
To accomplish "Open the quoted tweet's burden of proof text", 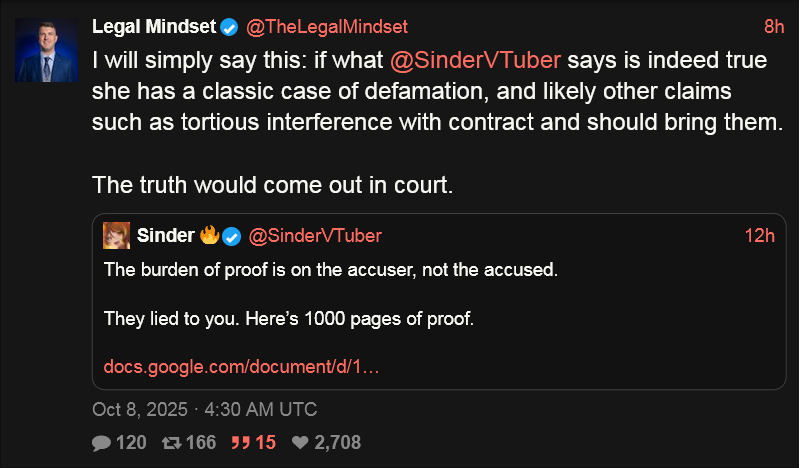I will [331, 270].
